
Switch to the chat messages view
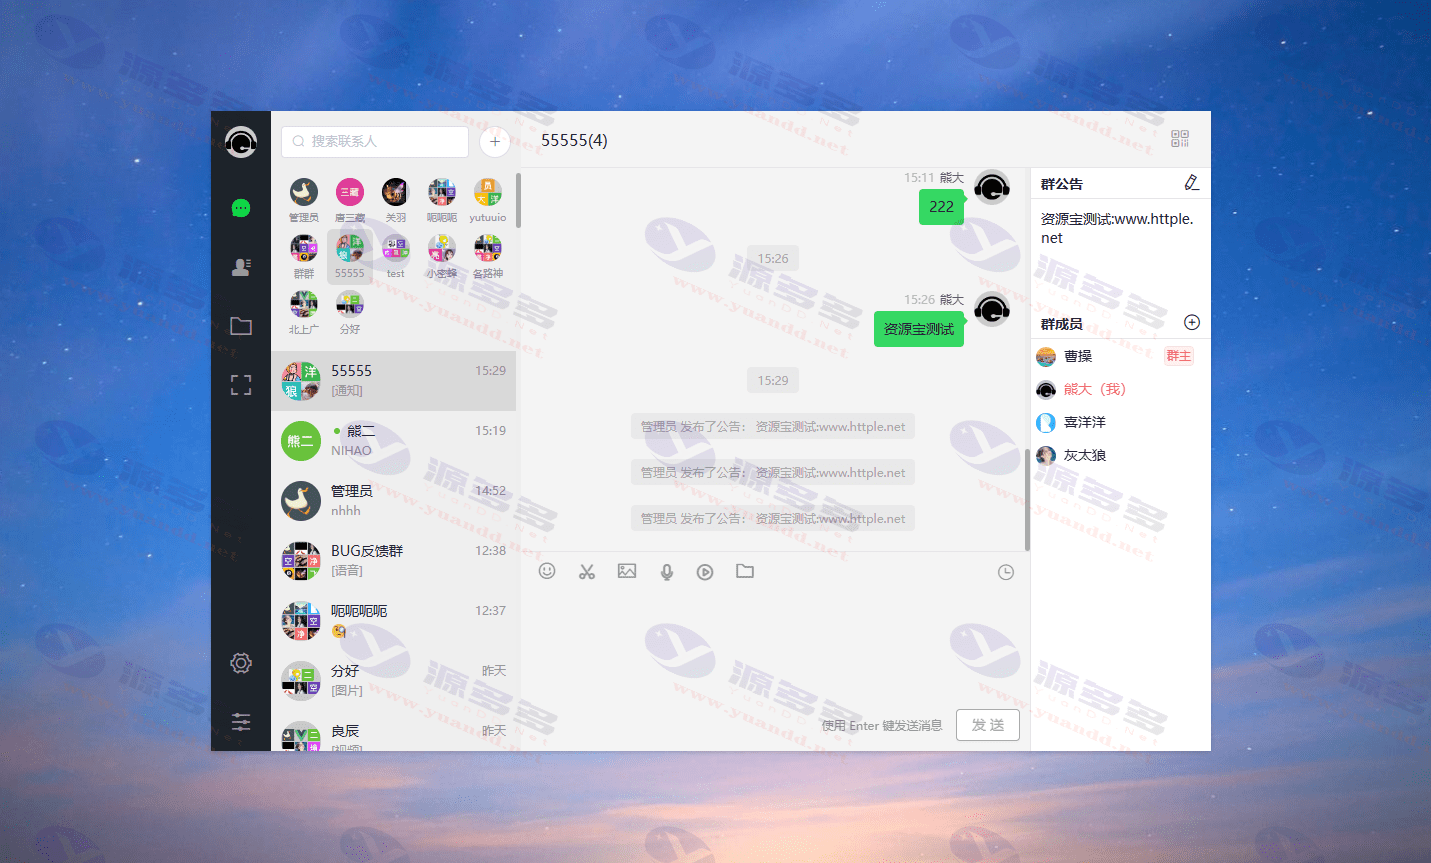[x=241, y=208]
